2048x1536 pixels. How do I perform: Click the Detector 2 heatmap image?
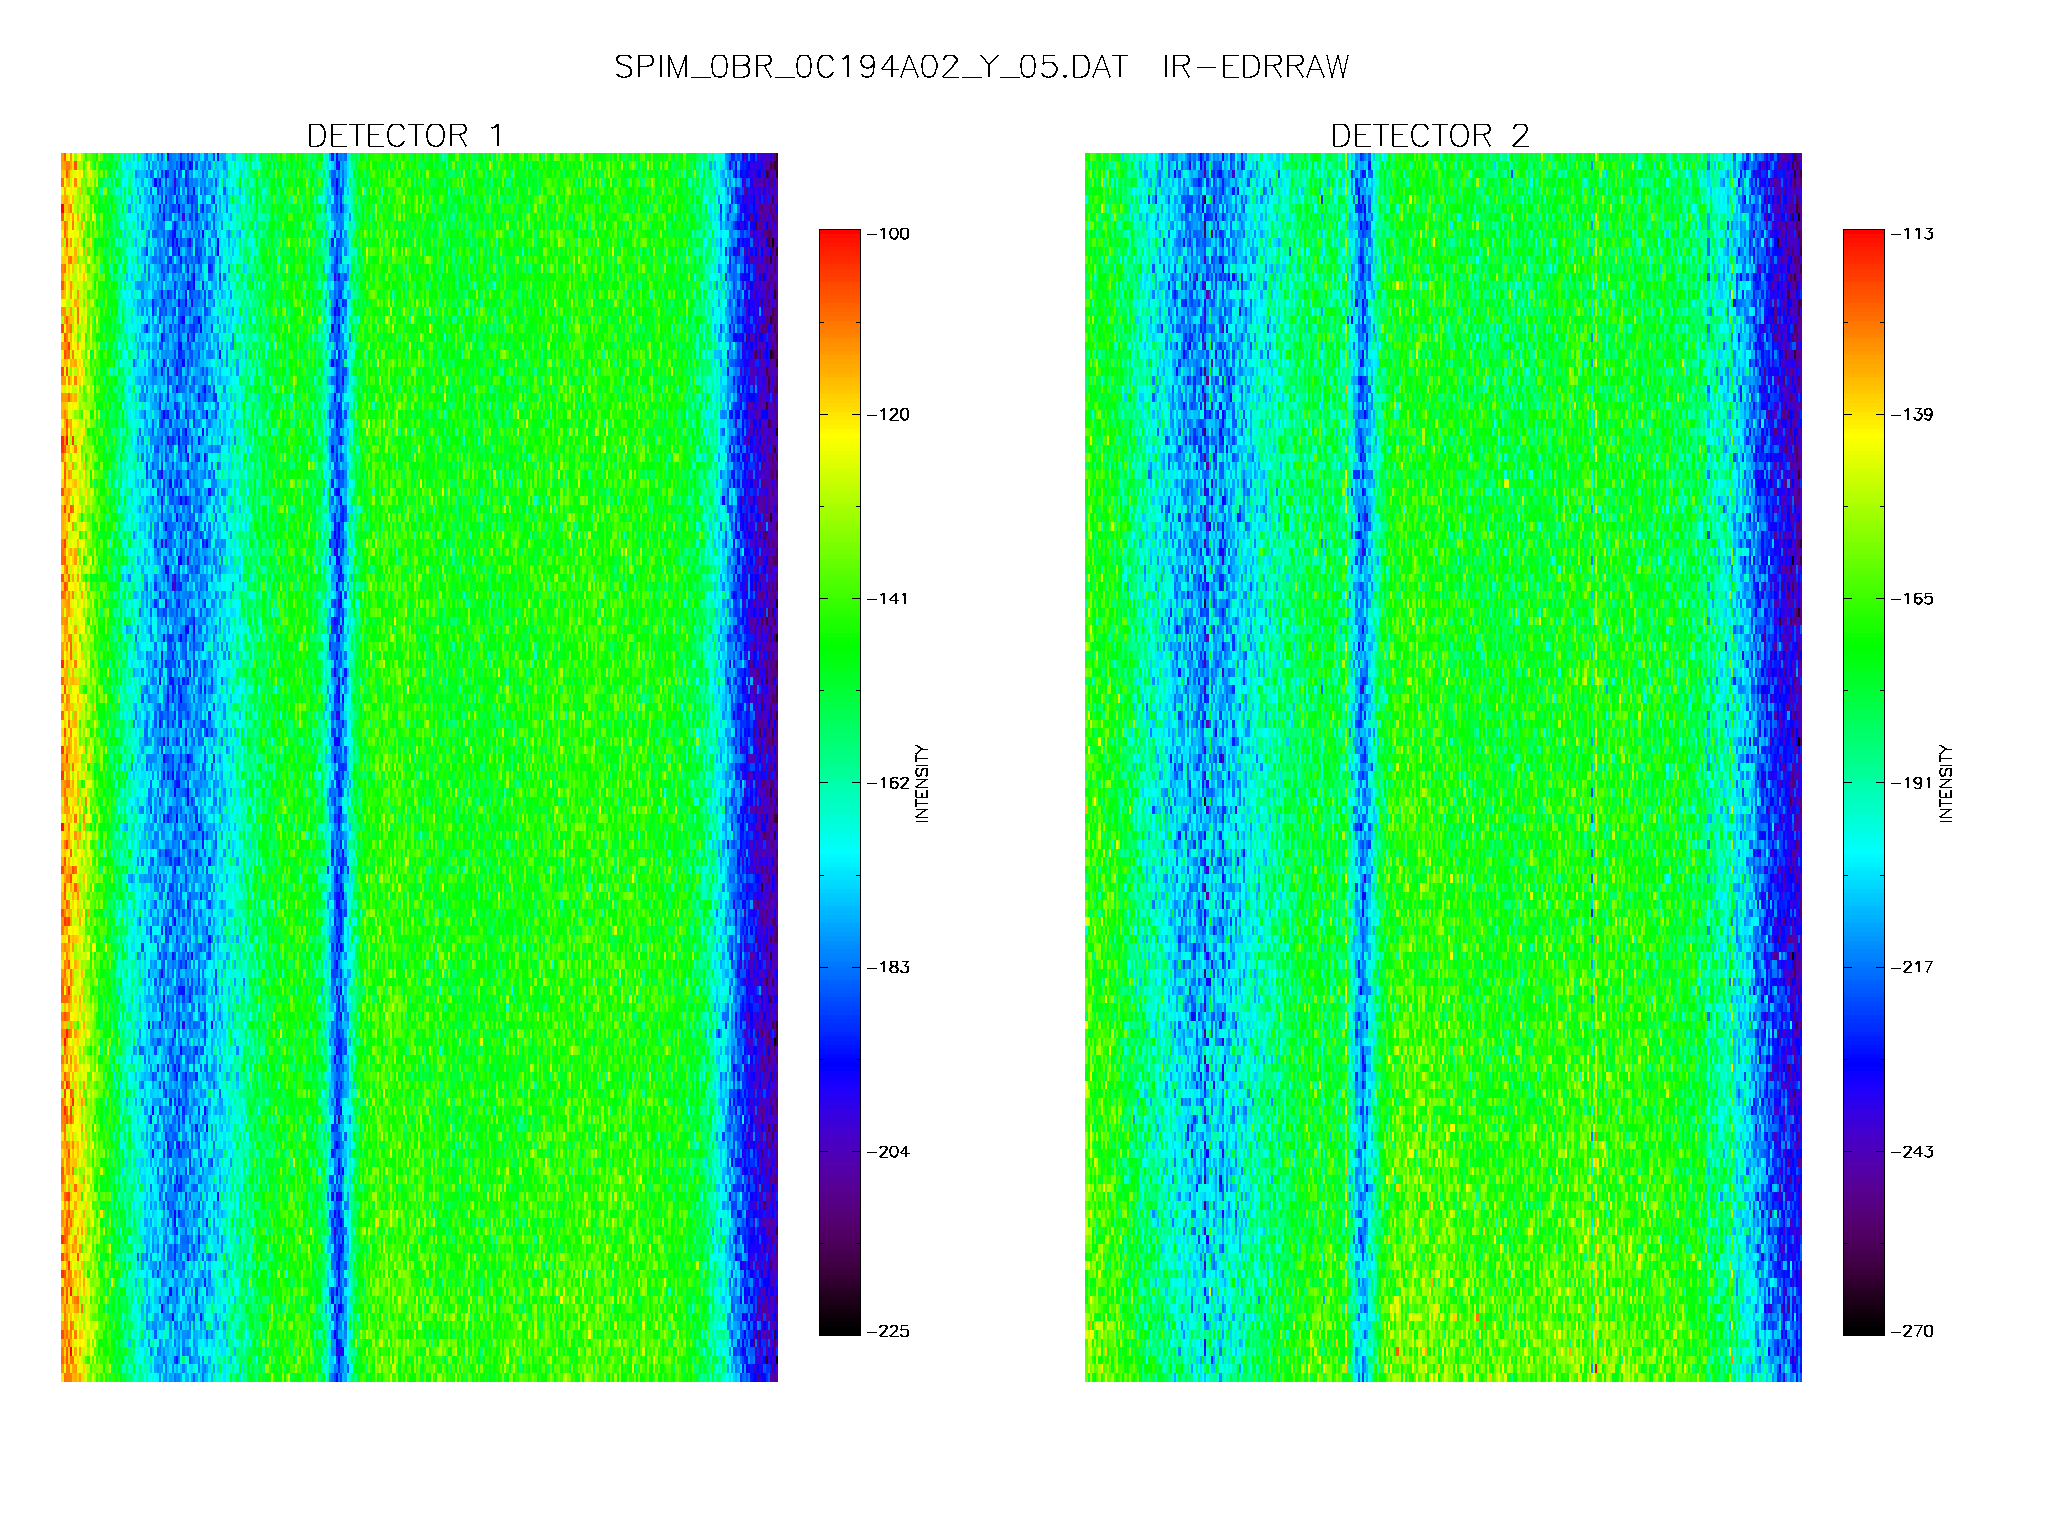pos(1443,767)
